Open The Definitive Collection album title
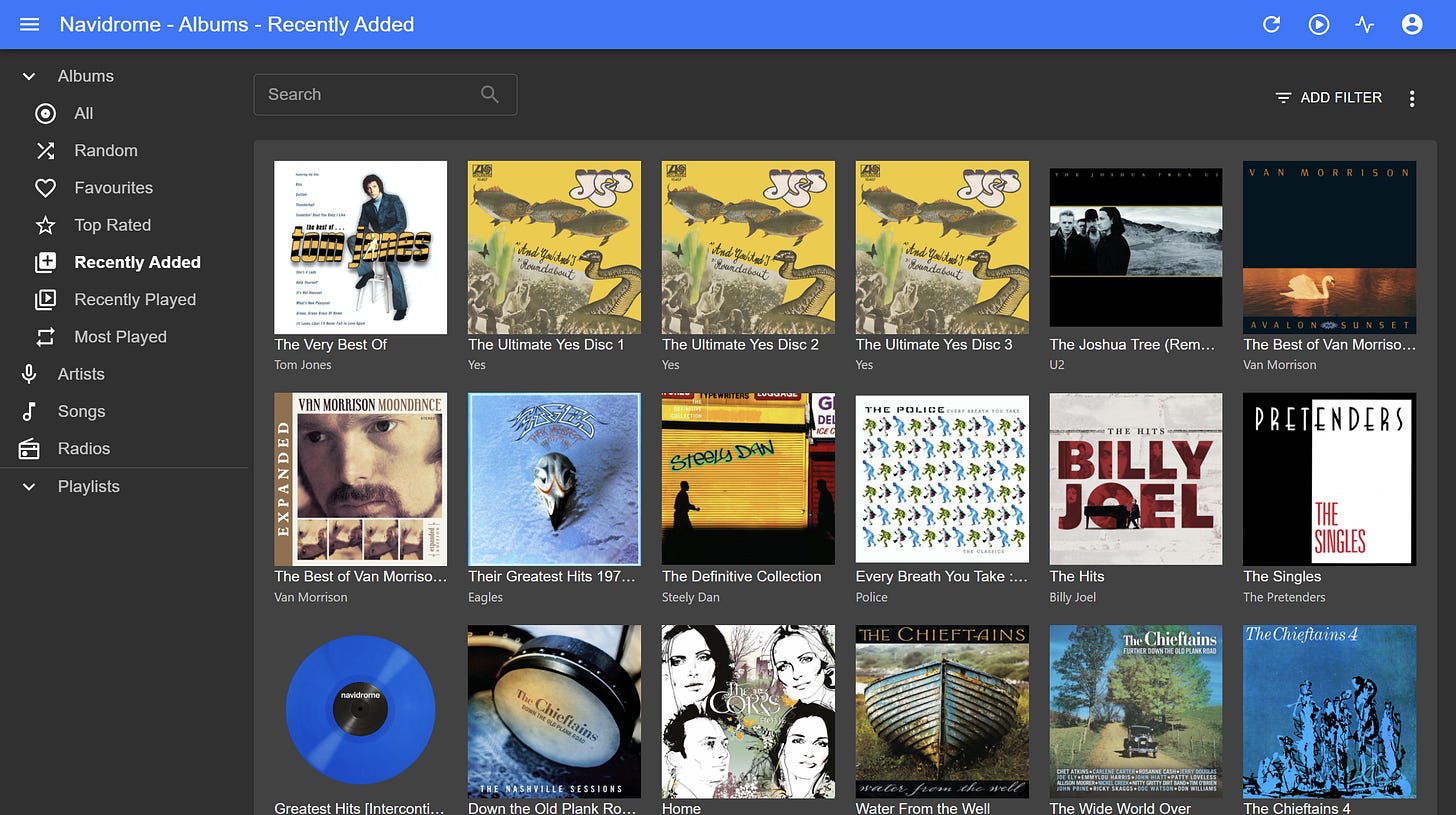This screenshot has height=815, width=1456. pyautogui.click(x=742, y=577)
